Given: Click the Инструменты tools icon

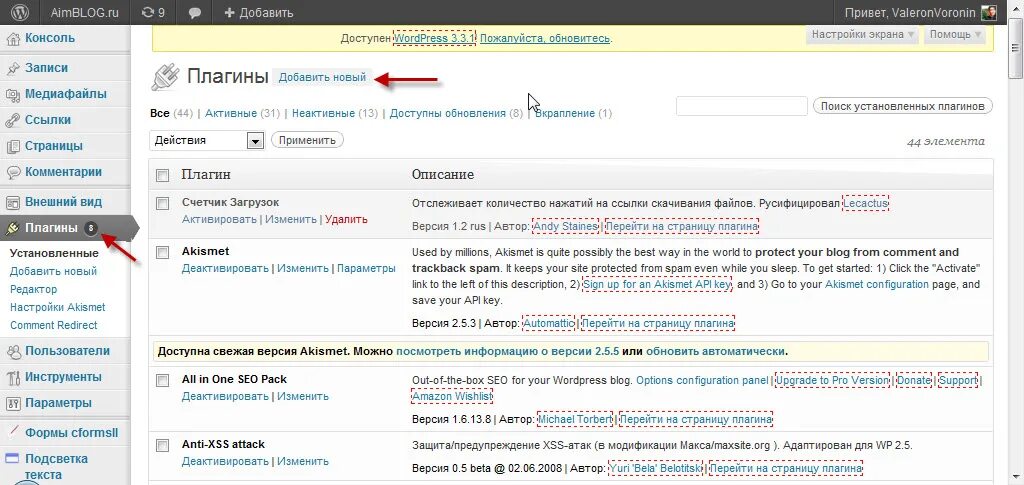Looking at the screenshot, I should (12, 378).
